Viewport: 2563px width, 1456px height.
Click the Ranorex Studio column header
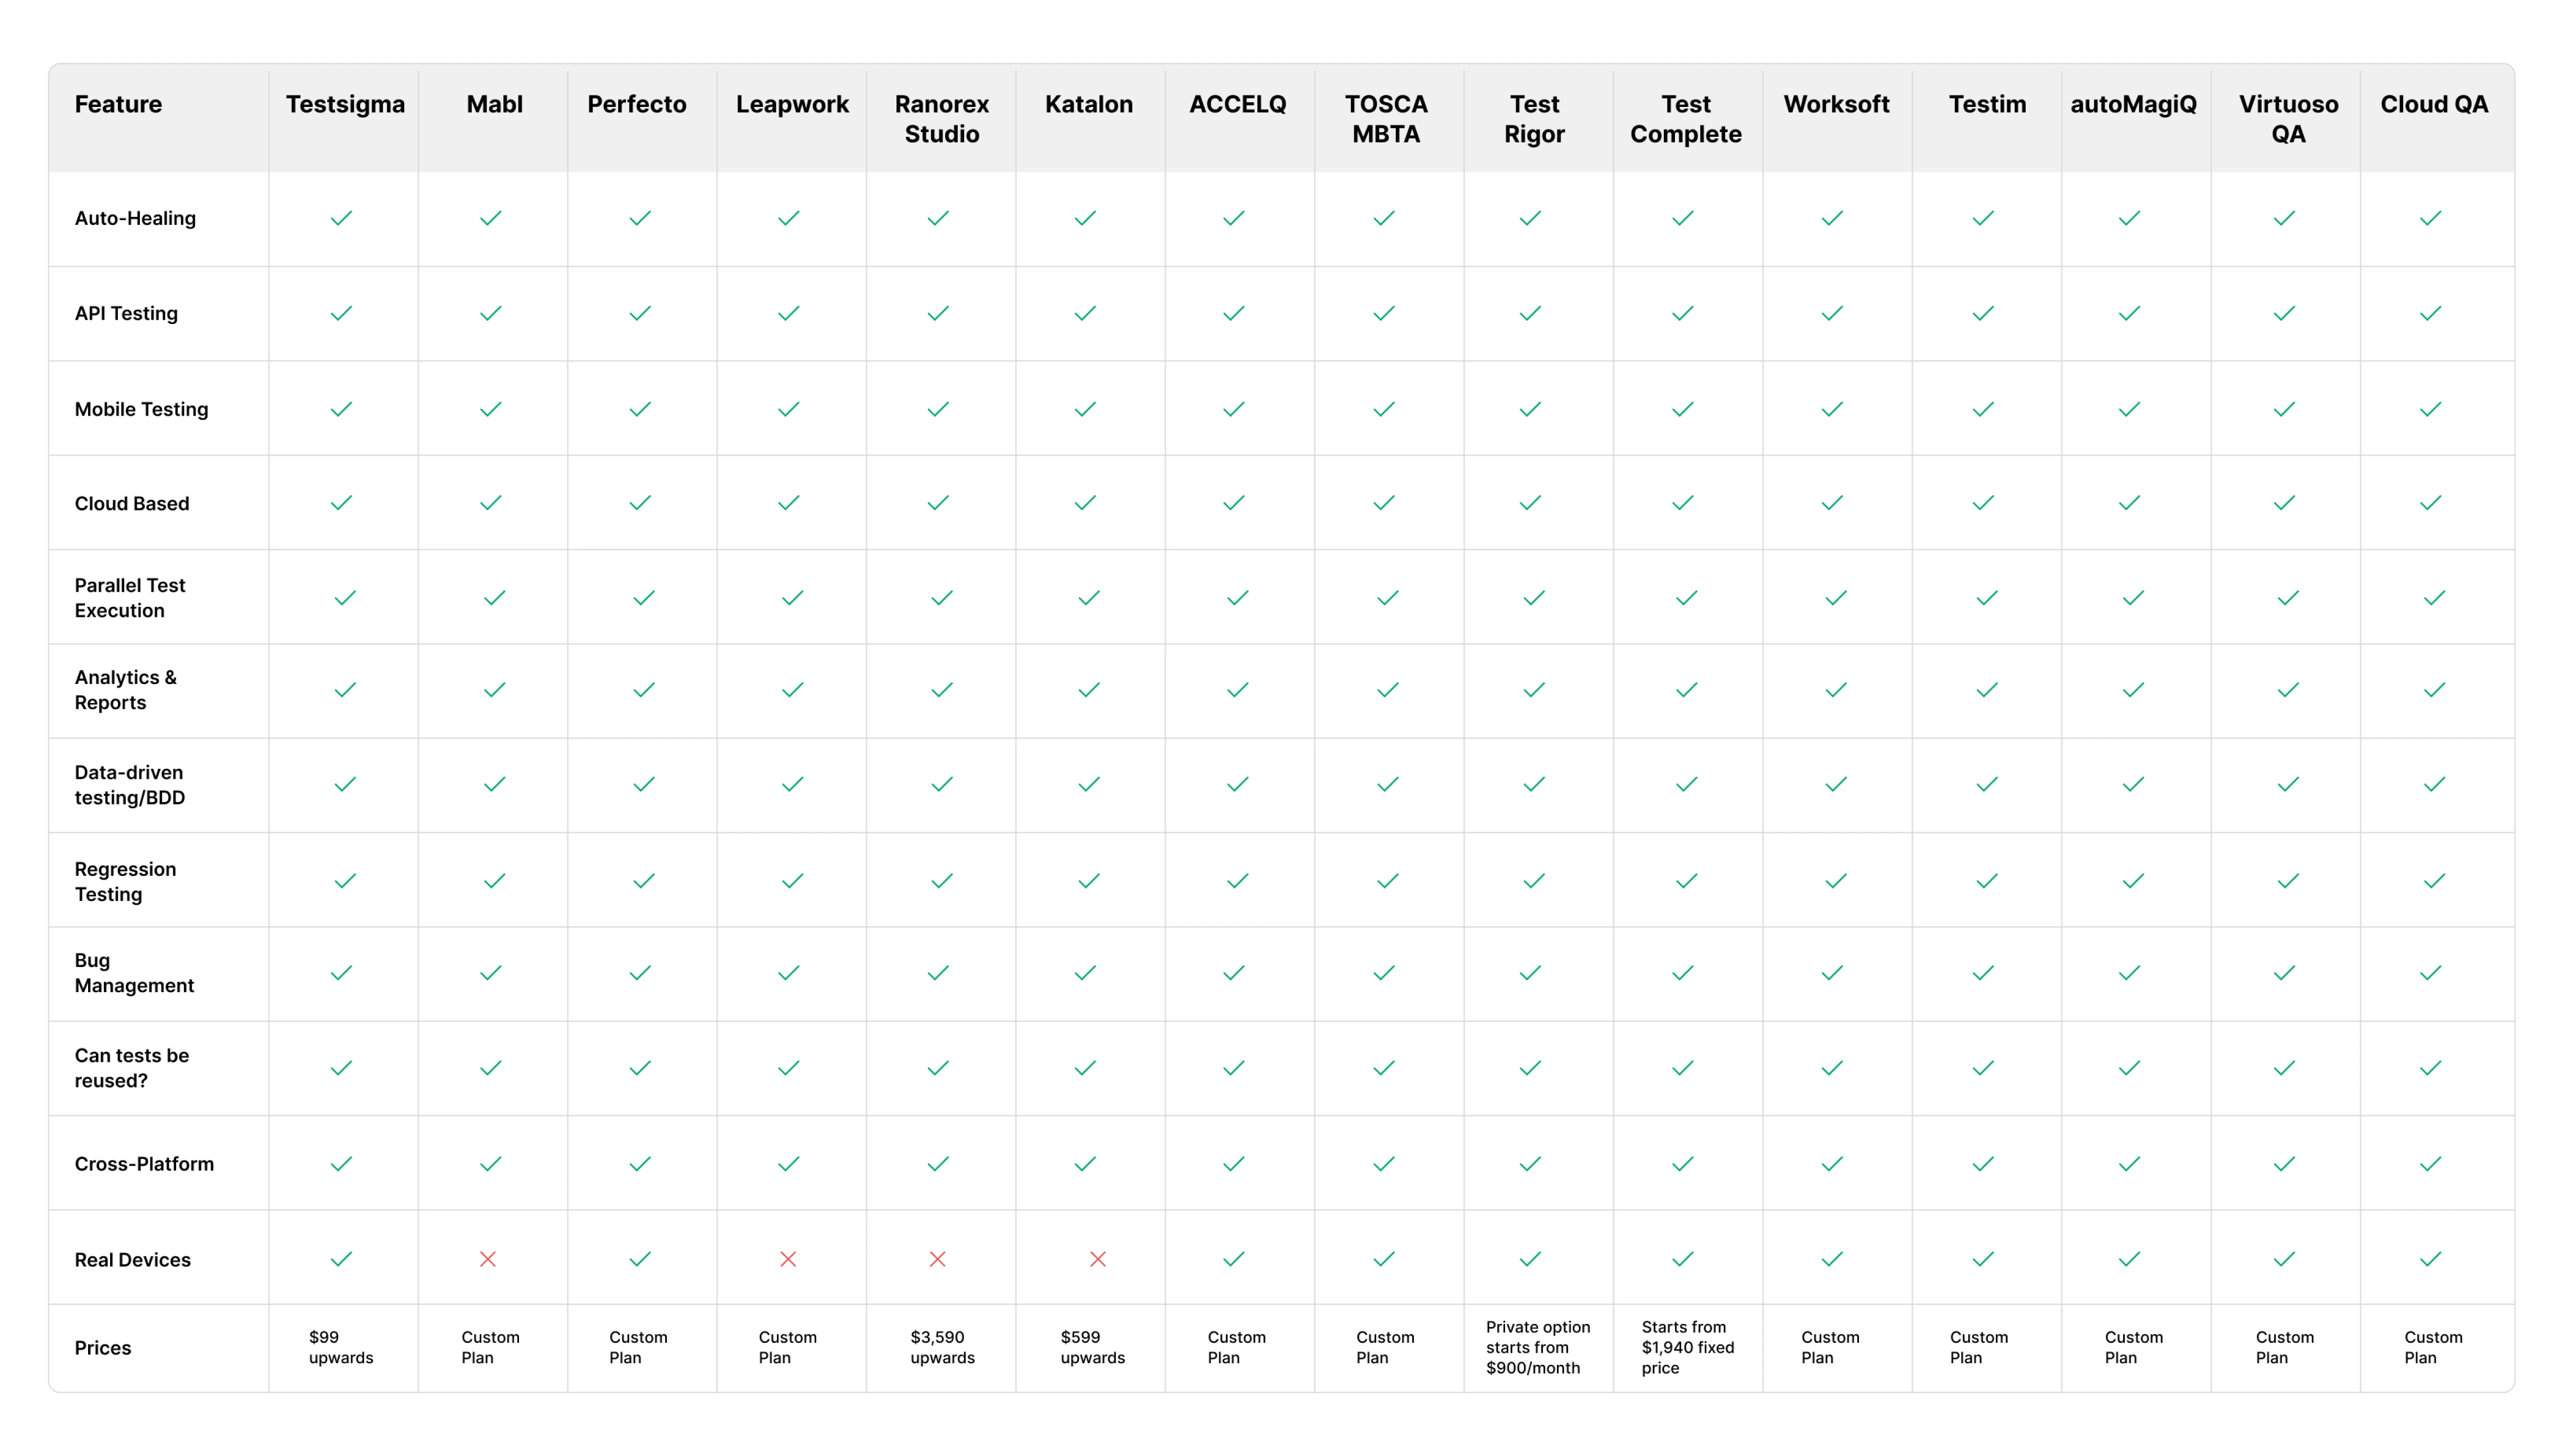[941, 119]
